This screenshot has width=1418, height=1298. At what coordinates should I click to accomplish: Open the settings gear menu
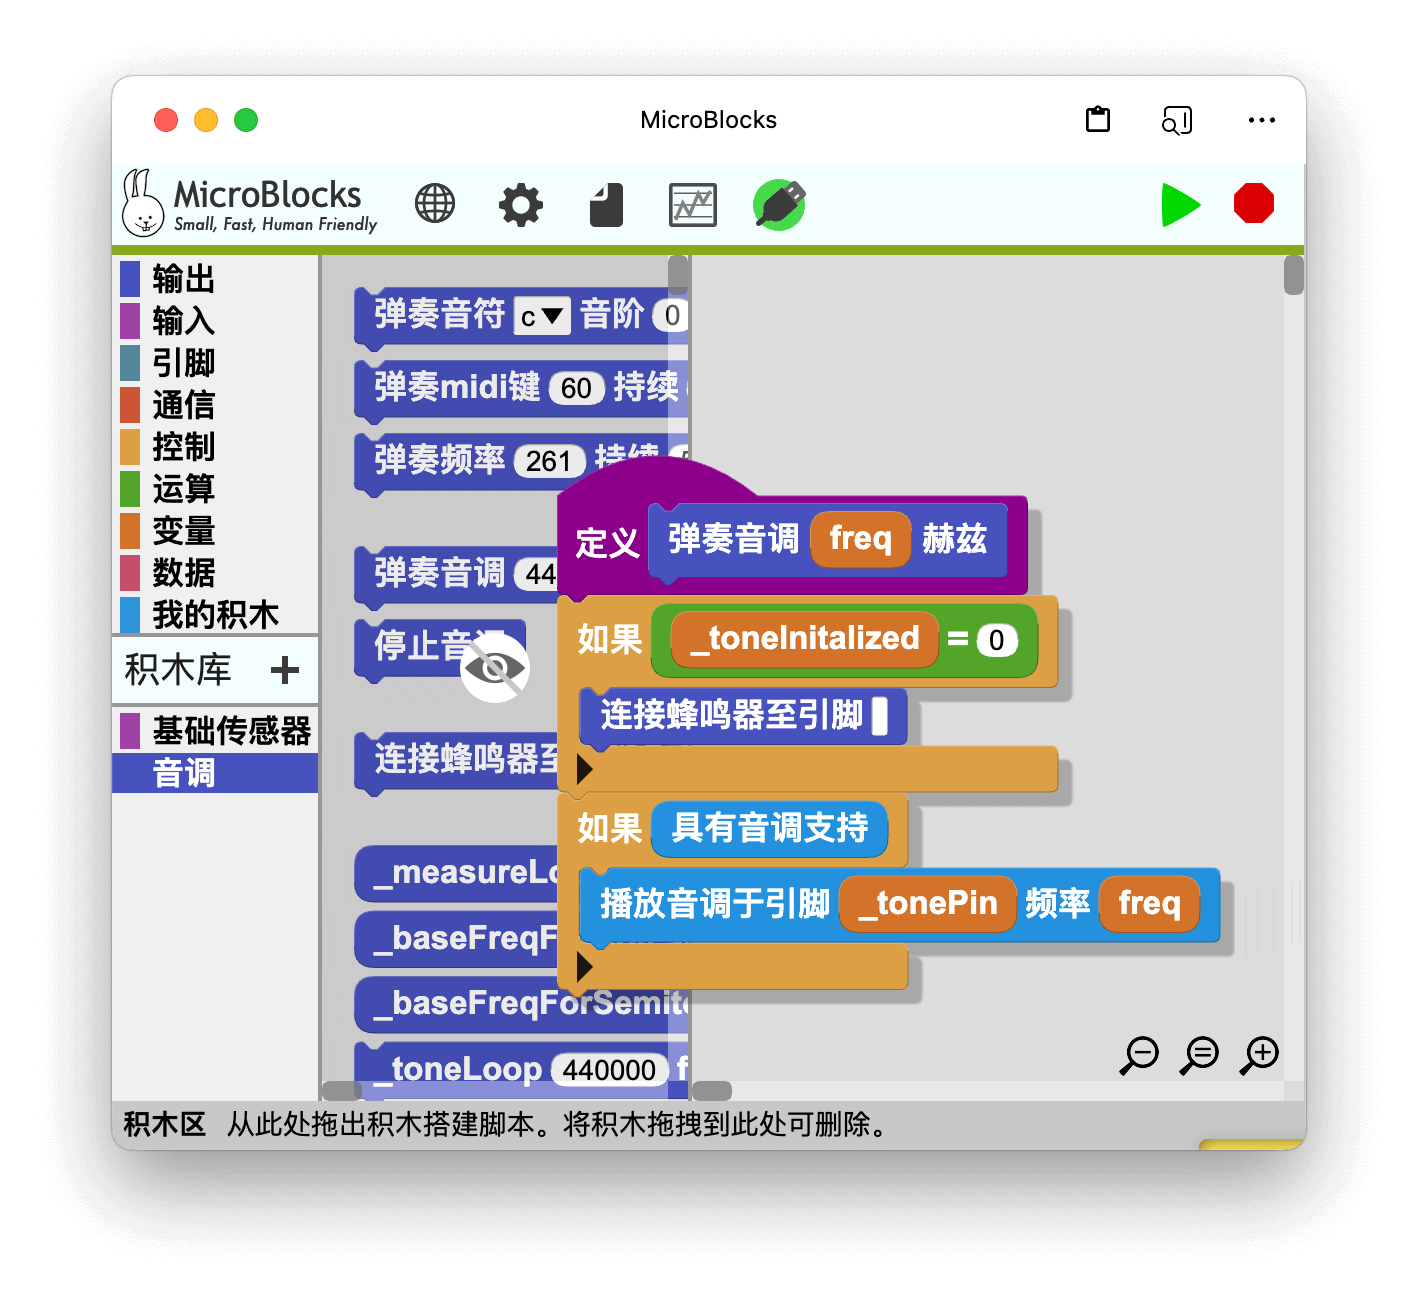pos(521,205)
